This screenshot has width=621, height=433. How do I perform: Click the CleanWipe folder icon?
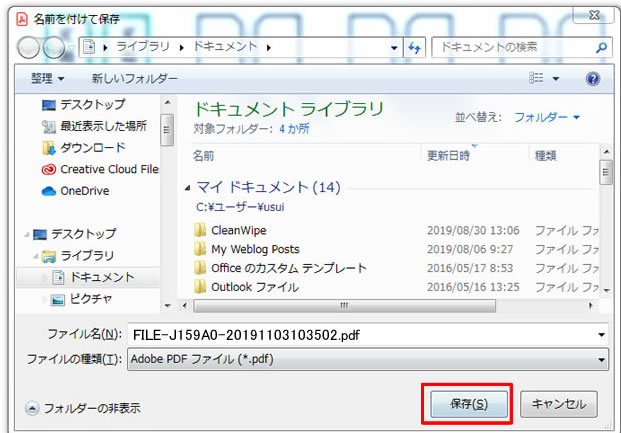click(x=200, y=230)
